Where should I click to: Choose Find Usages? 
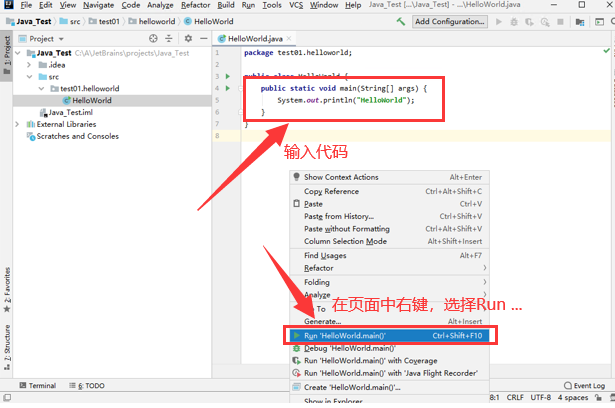click(x=389, y=255)
